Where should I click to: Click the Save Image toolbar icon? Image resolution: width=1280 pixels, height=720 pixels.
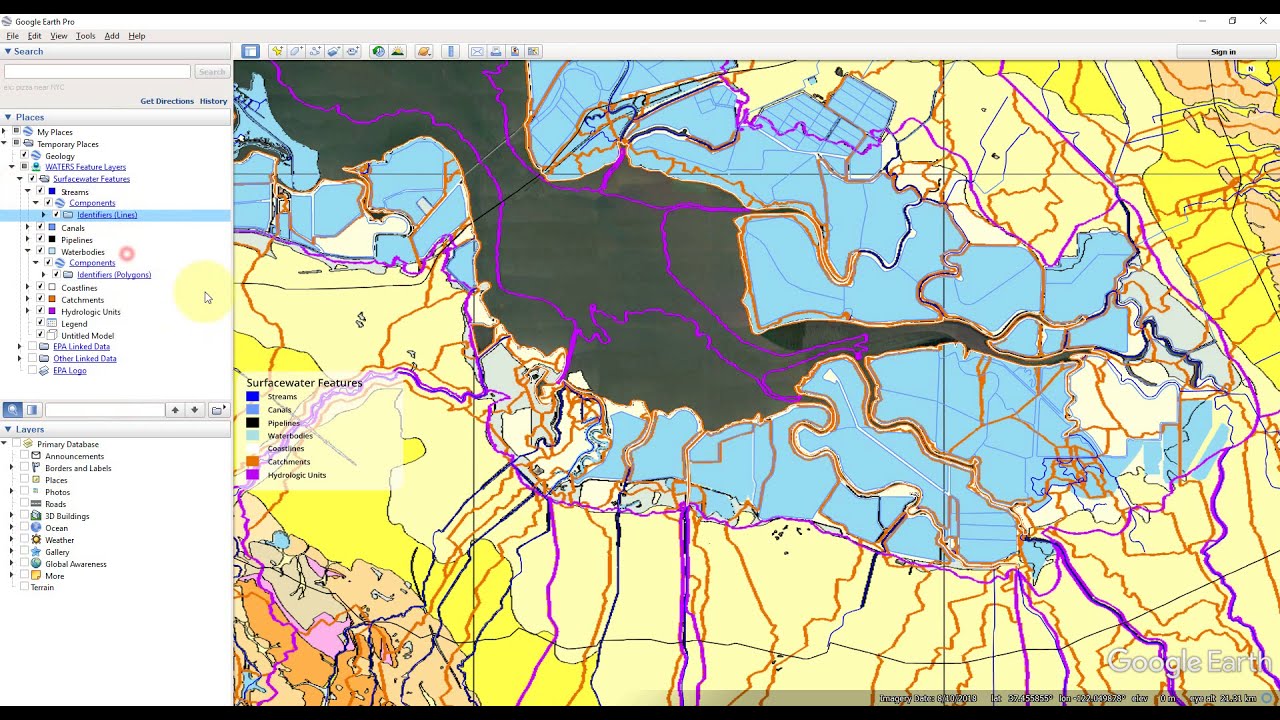point(515,51)
